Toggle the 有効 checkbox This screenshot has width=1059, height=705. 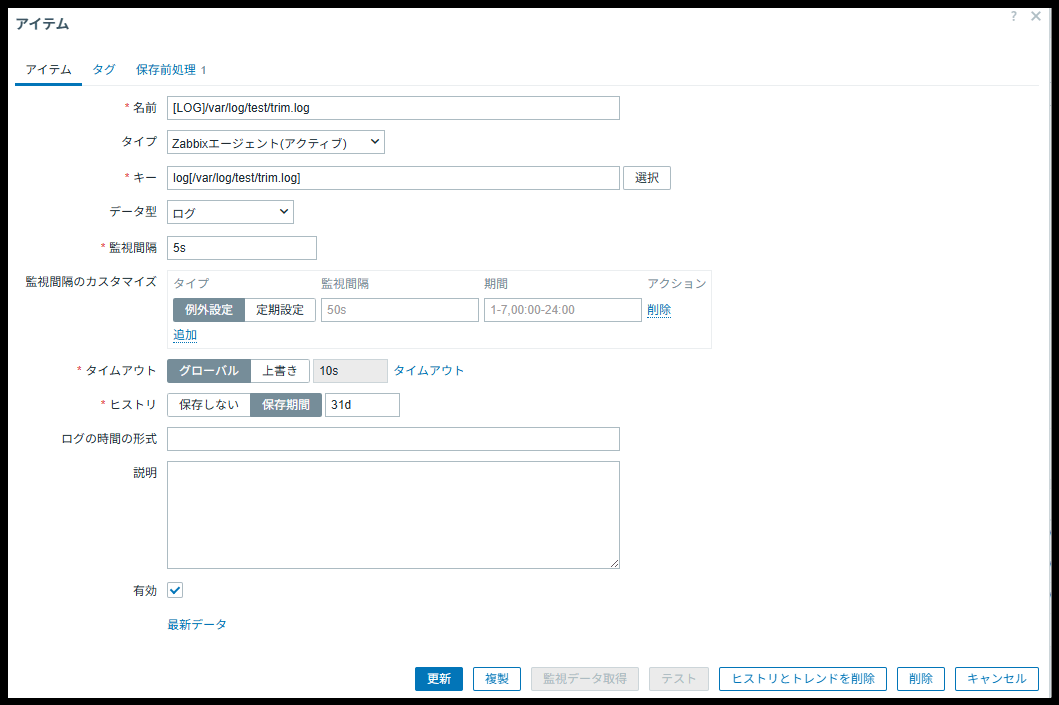pos(175,591)
